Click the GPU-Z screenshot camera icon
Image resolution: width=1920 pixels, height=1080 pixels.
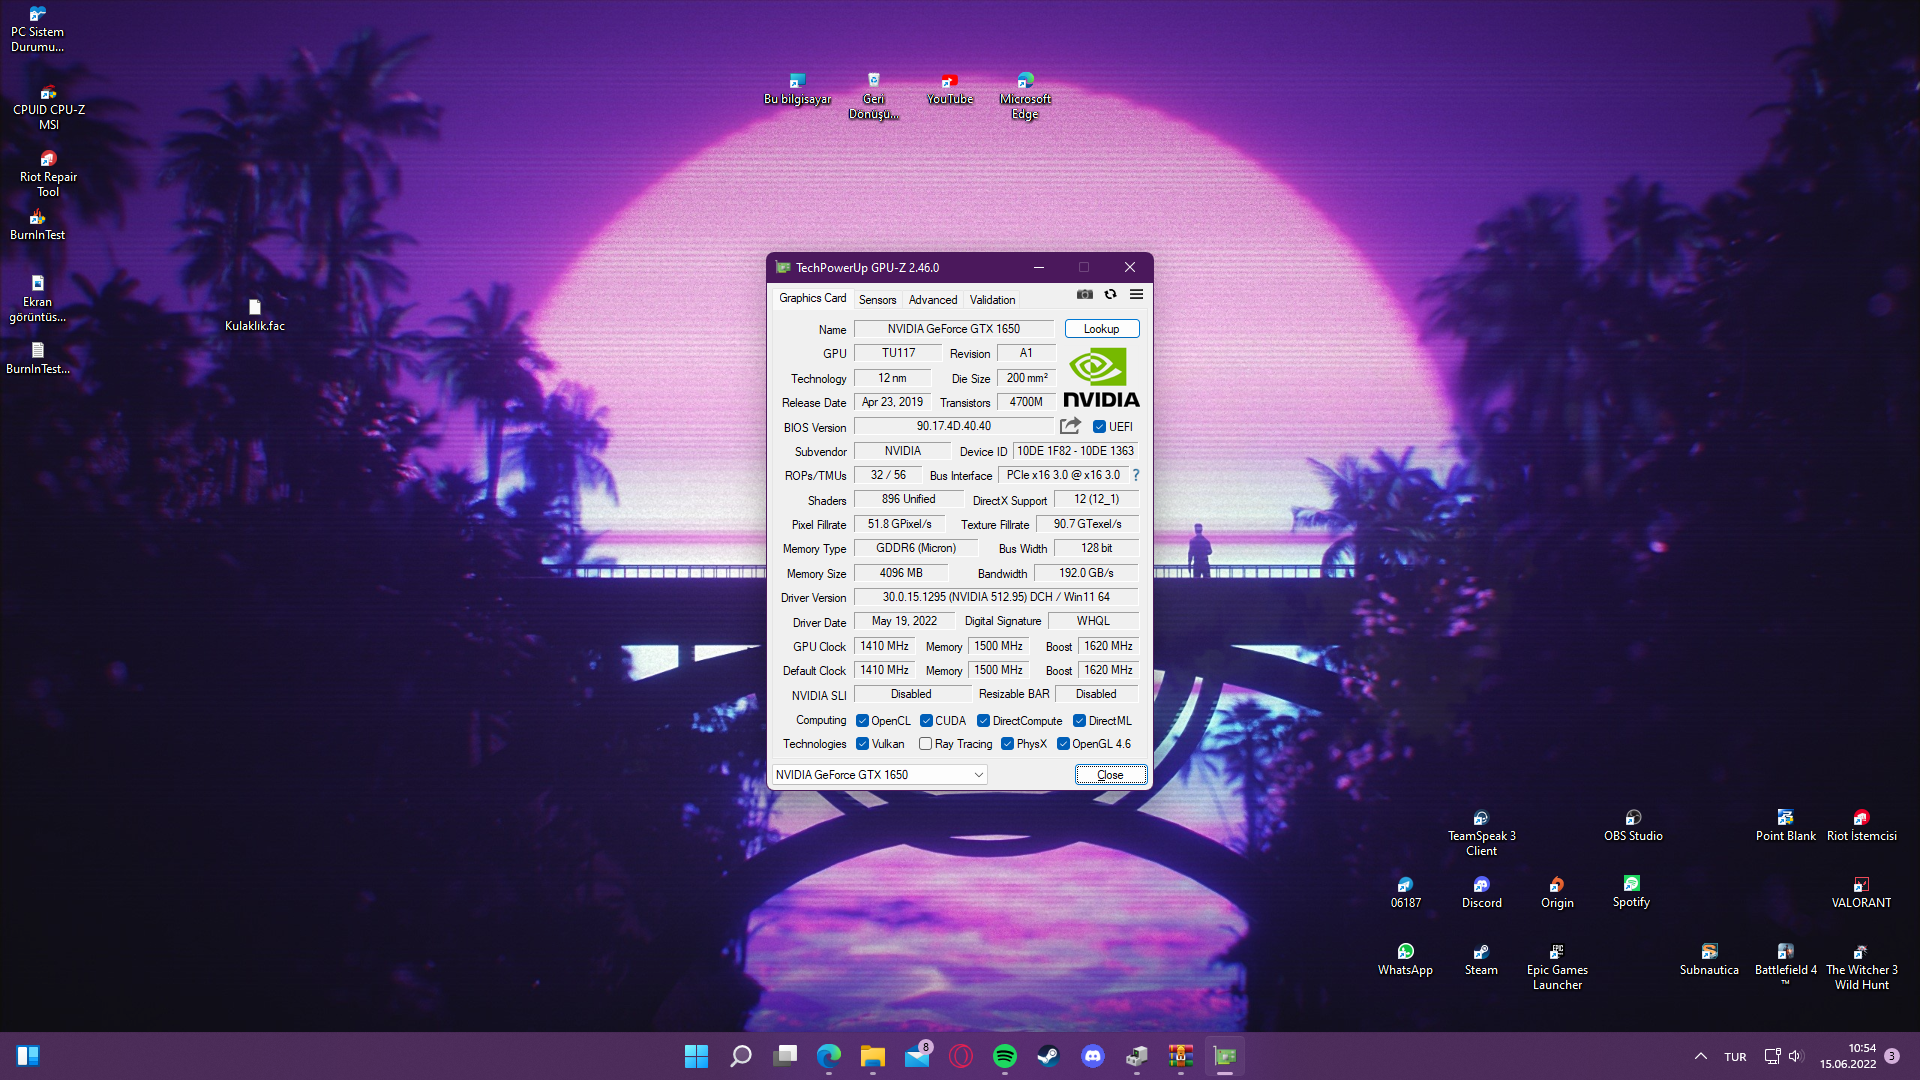[1084, 294]
